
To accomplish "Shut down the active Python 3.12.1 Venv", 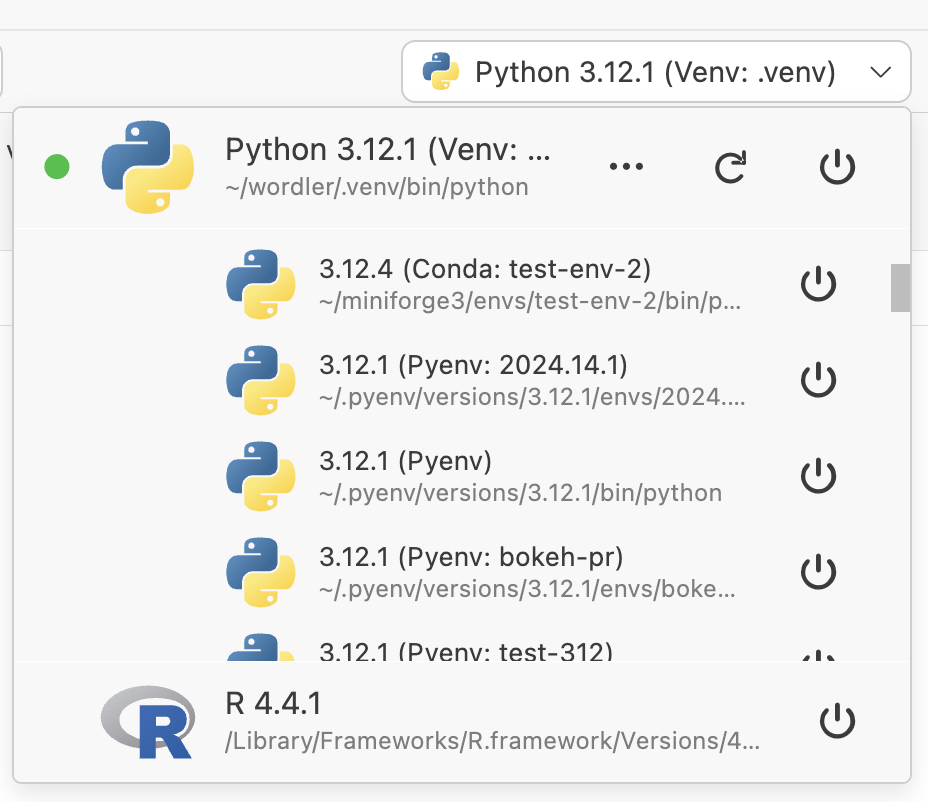I will [x=837, y=168].
